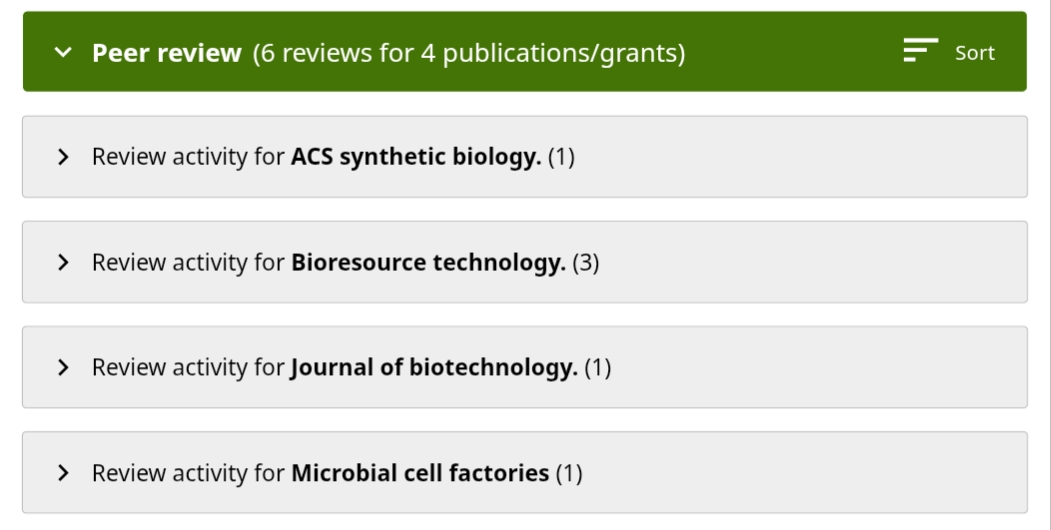Click the 6 reviews for 4 publications text
The image size is (1051, 530).
[469, 52]
